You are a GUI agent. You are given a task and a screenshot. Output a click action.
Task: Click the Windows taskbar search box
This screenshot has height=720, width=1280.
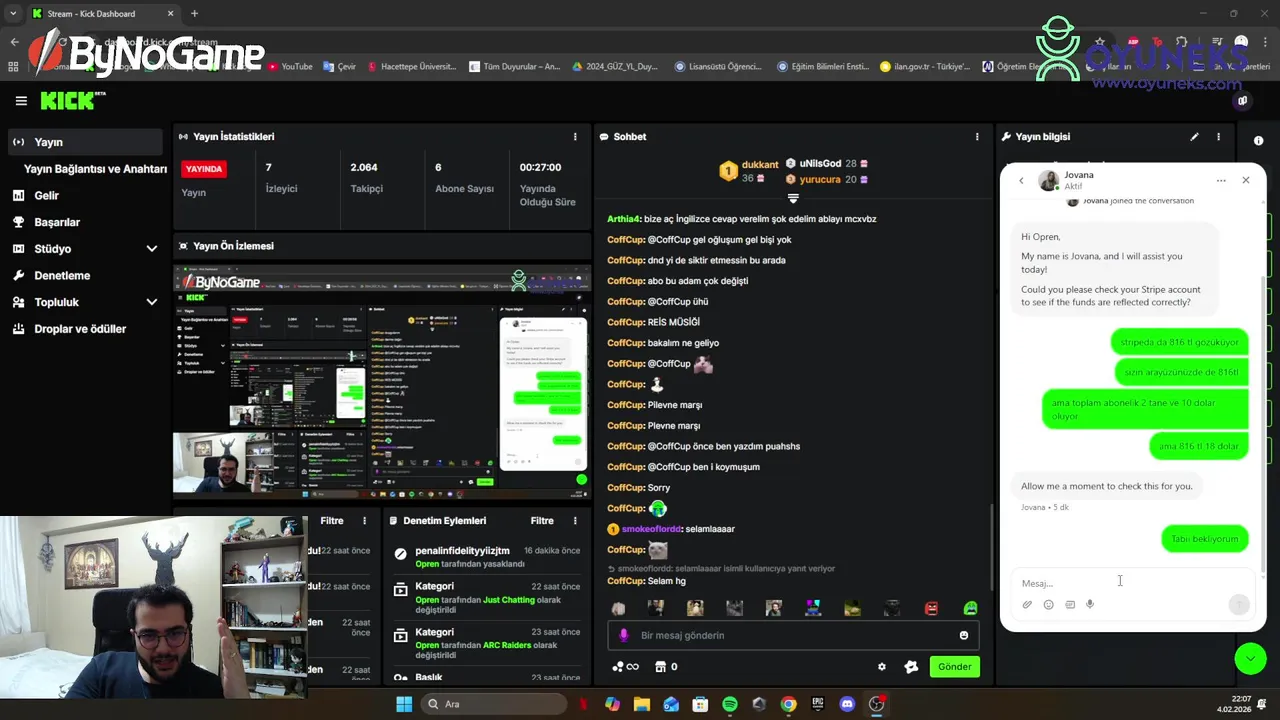tap(494, 704)
